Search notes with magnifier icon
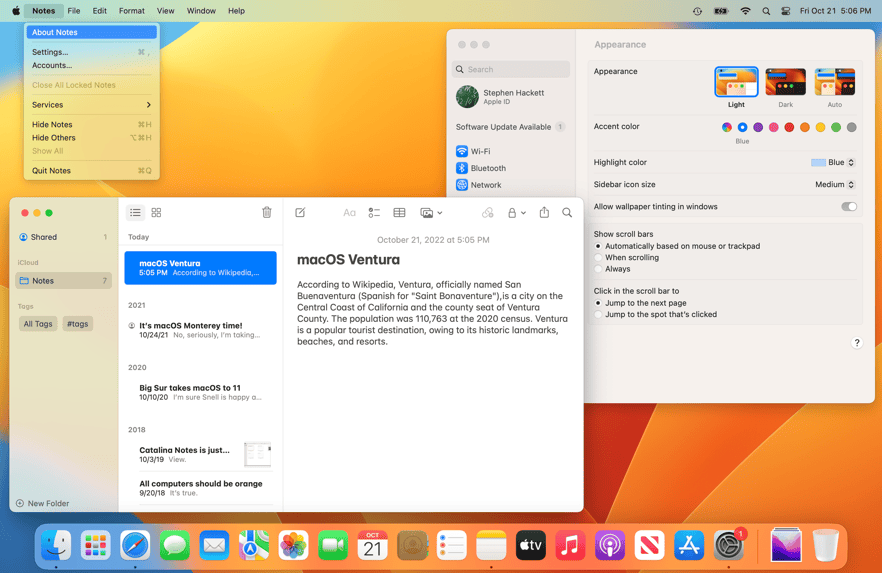Image resolution: width=882 pixels, height=573 pixels. 567,213
